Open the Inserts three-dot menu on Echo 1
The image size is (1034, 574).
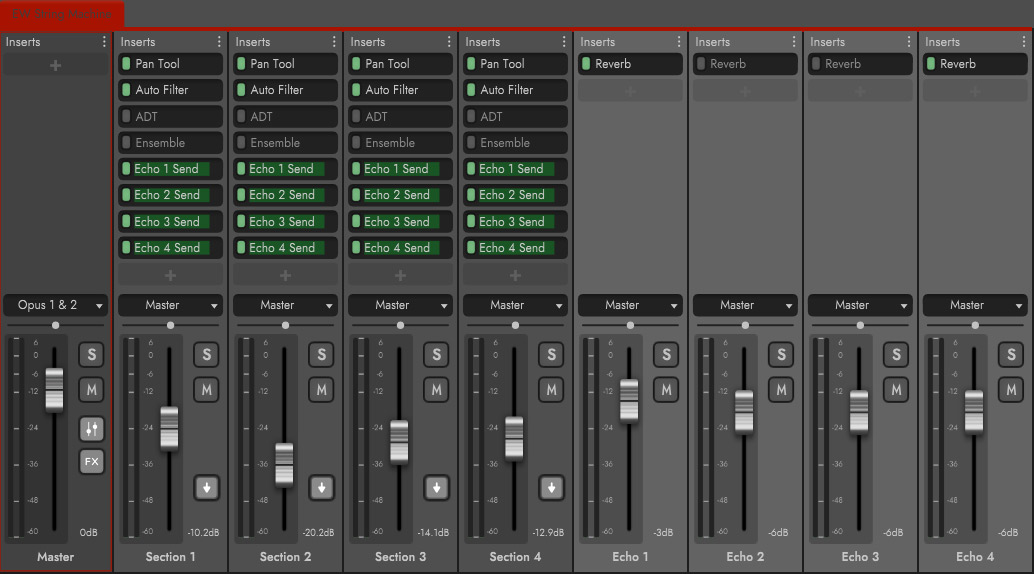tap(679, 42)
